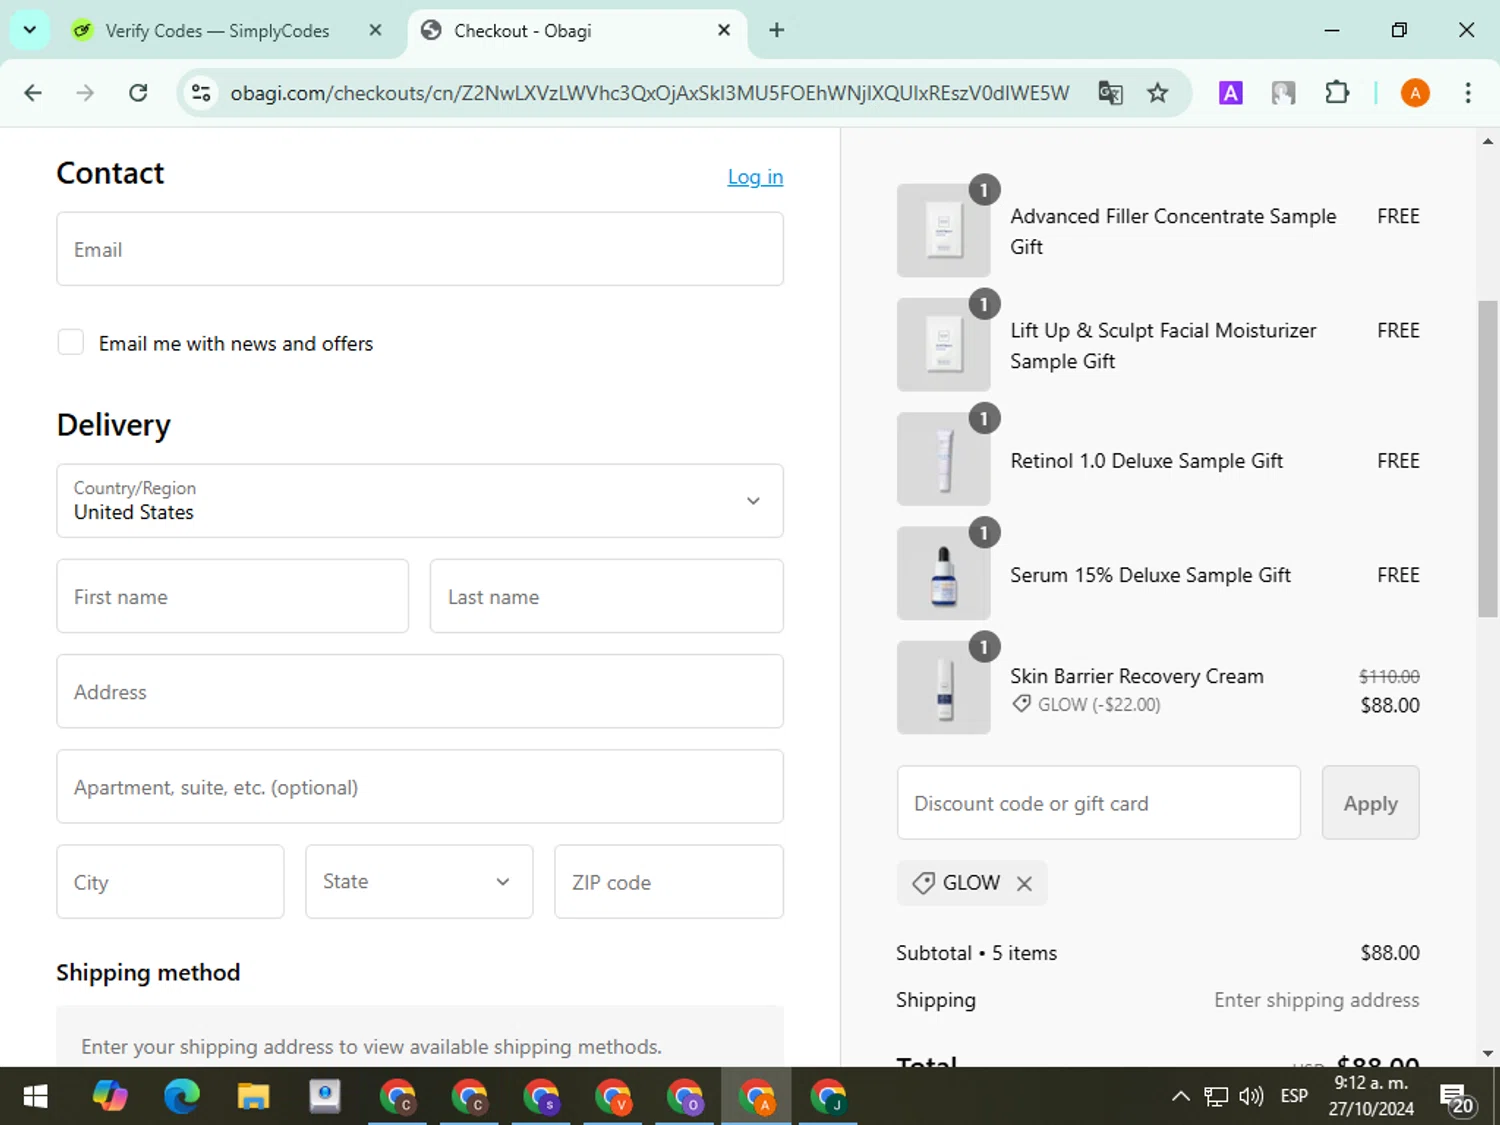Click the City field
1500x1125 pixels.
(171, 882)
